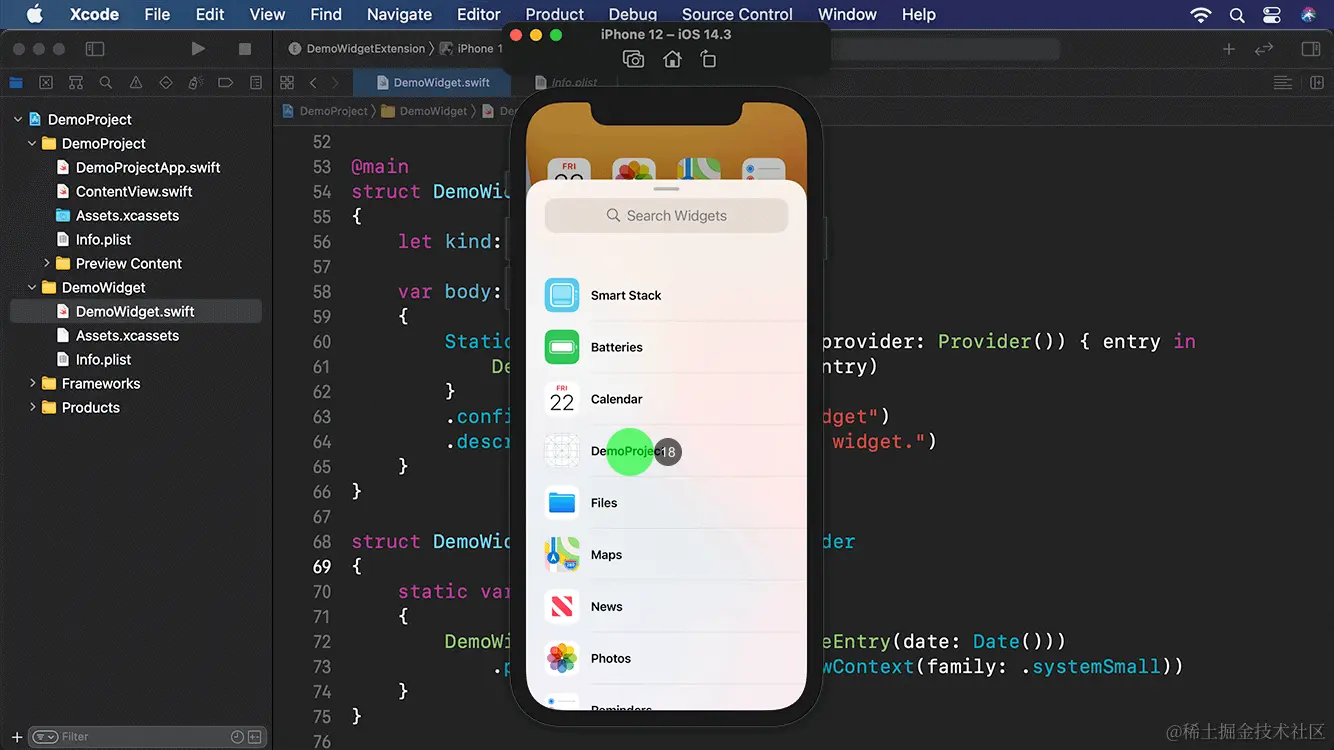This screenshot has height=750, width=1334.
Task: Stop the running build
Action: 245,48
